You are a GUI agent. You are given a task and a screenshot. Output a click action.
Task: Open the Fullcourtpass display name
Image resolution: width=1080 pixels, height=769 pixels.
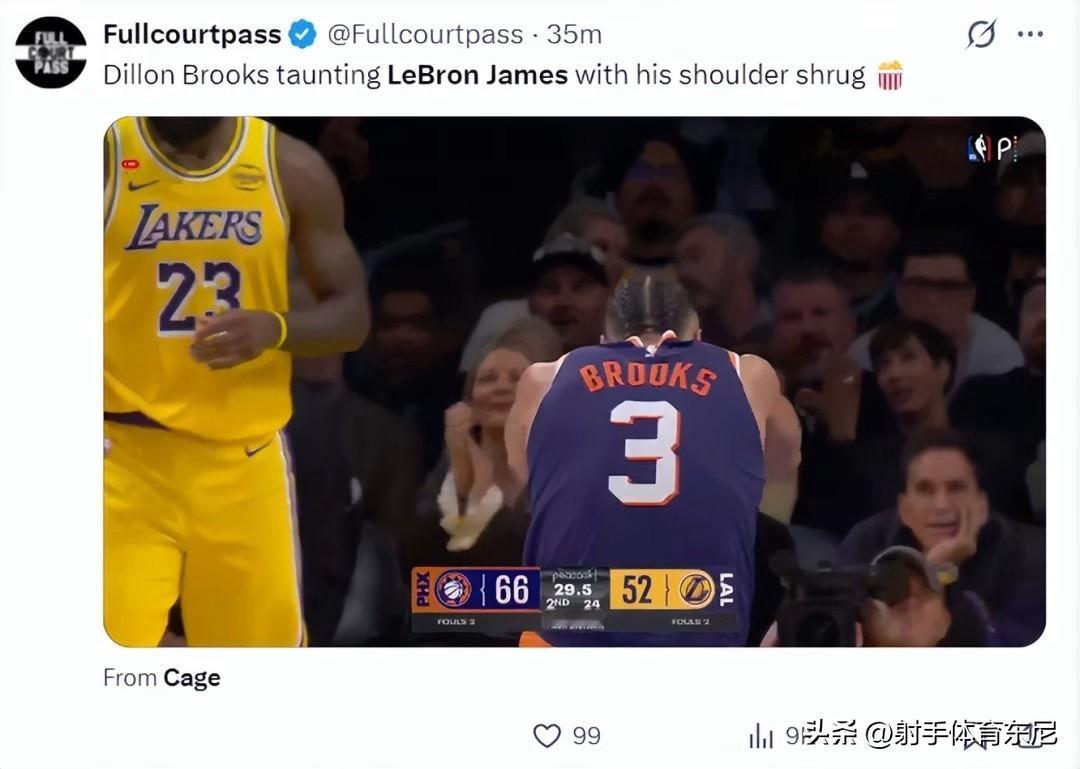pos(192,34)
